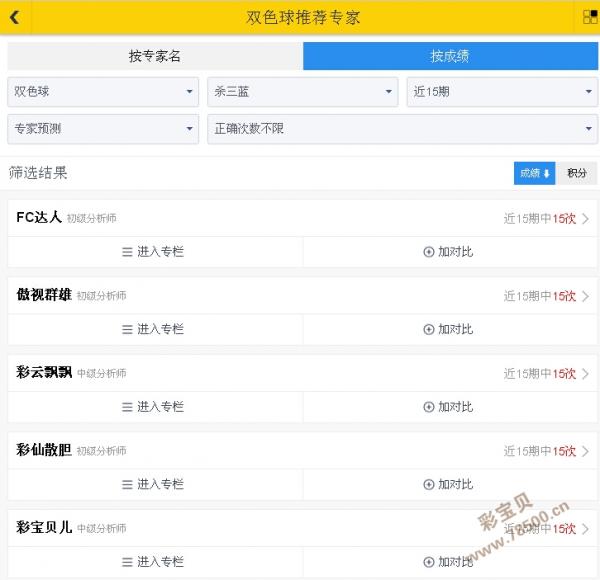
Task: Click the plus icon next to 加对比 for FC达人
Action: pos(429,252)
